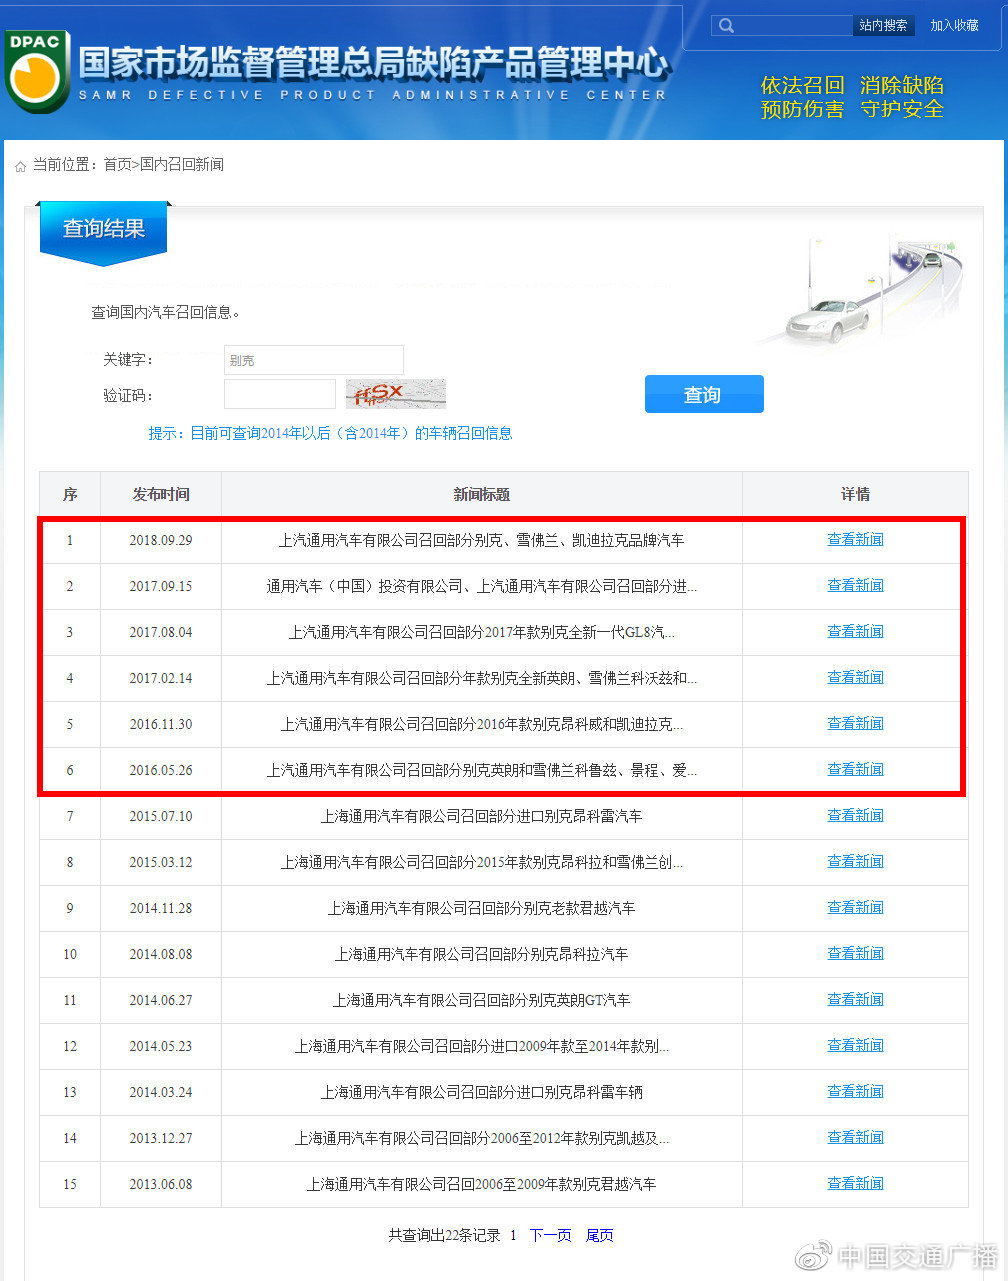This screenshot has width=1008, height=1281.
Task: Open 查看新闻 for 2017.08.04 row
Action: pos(855,631)
